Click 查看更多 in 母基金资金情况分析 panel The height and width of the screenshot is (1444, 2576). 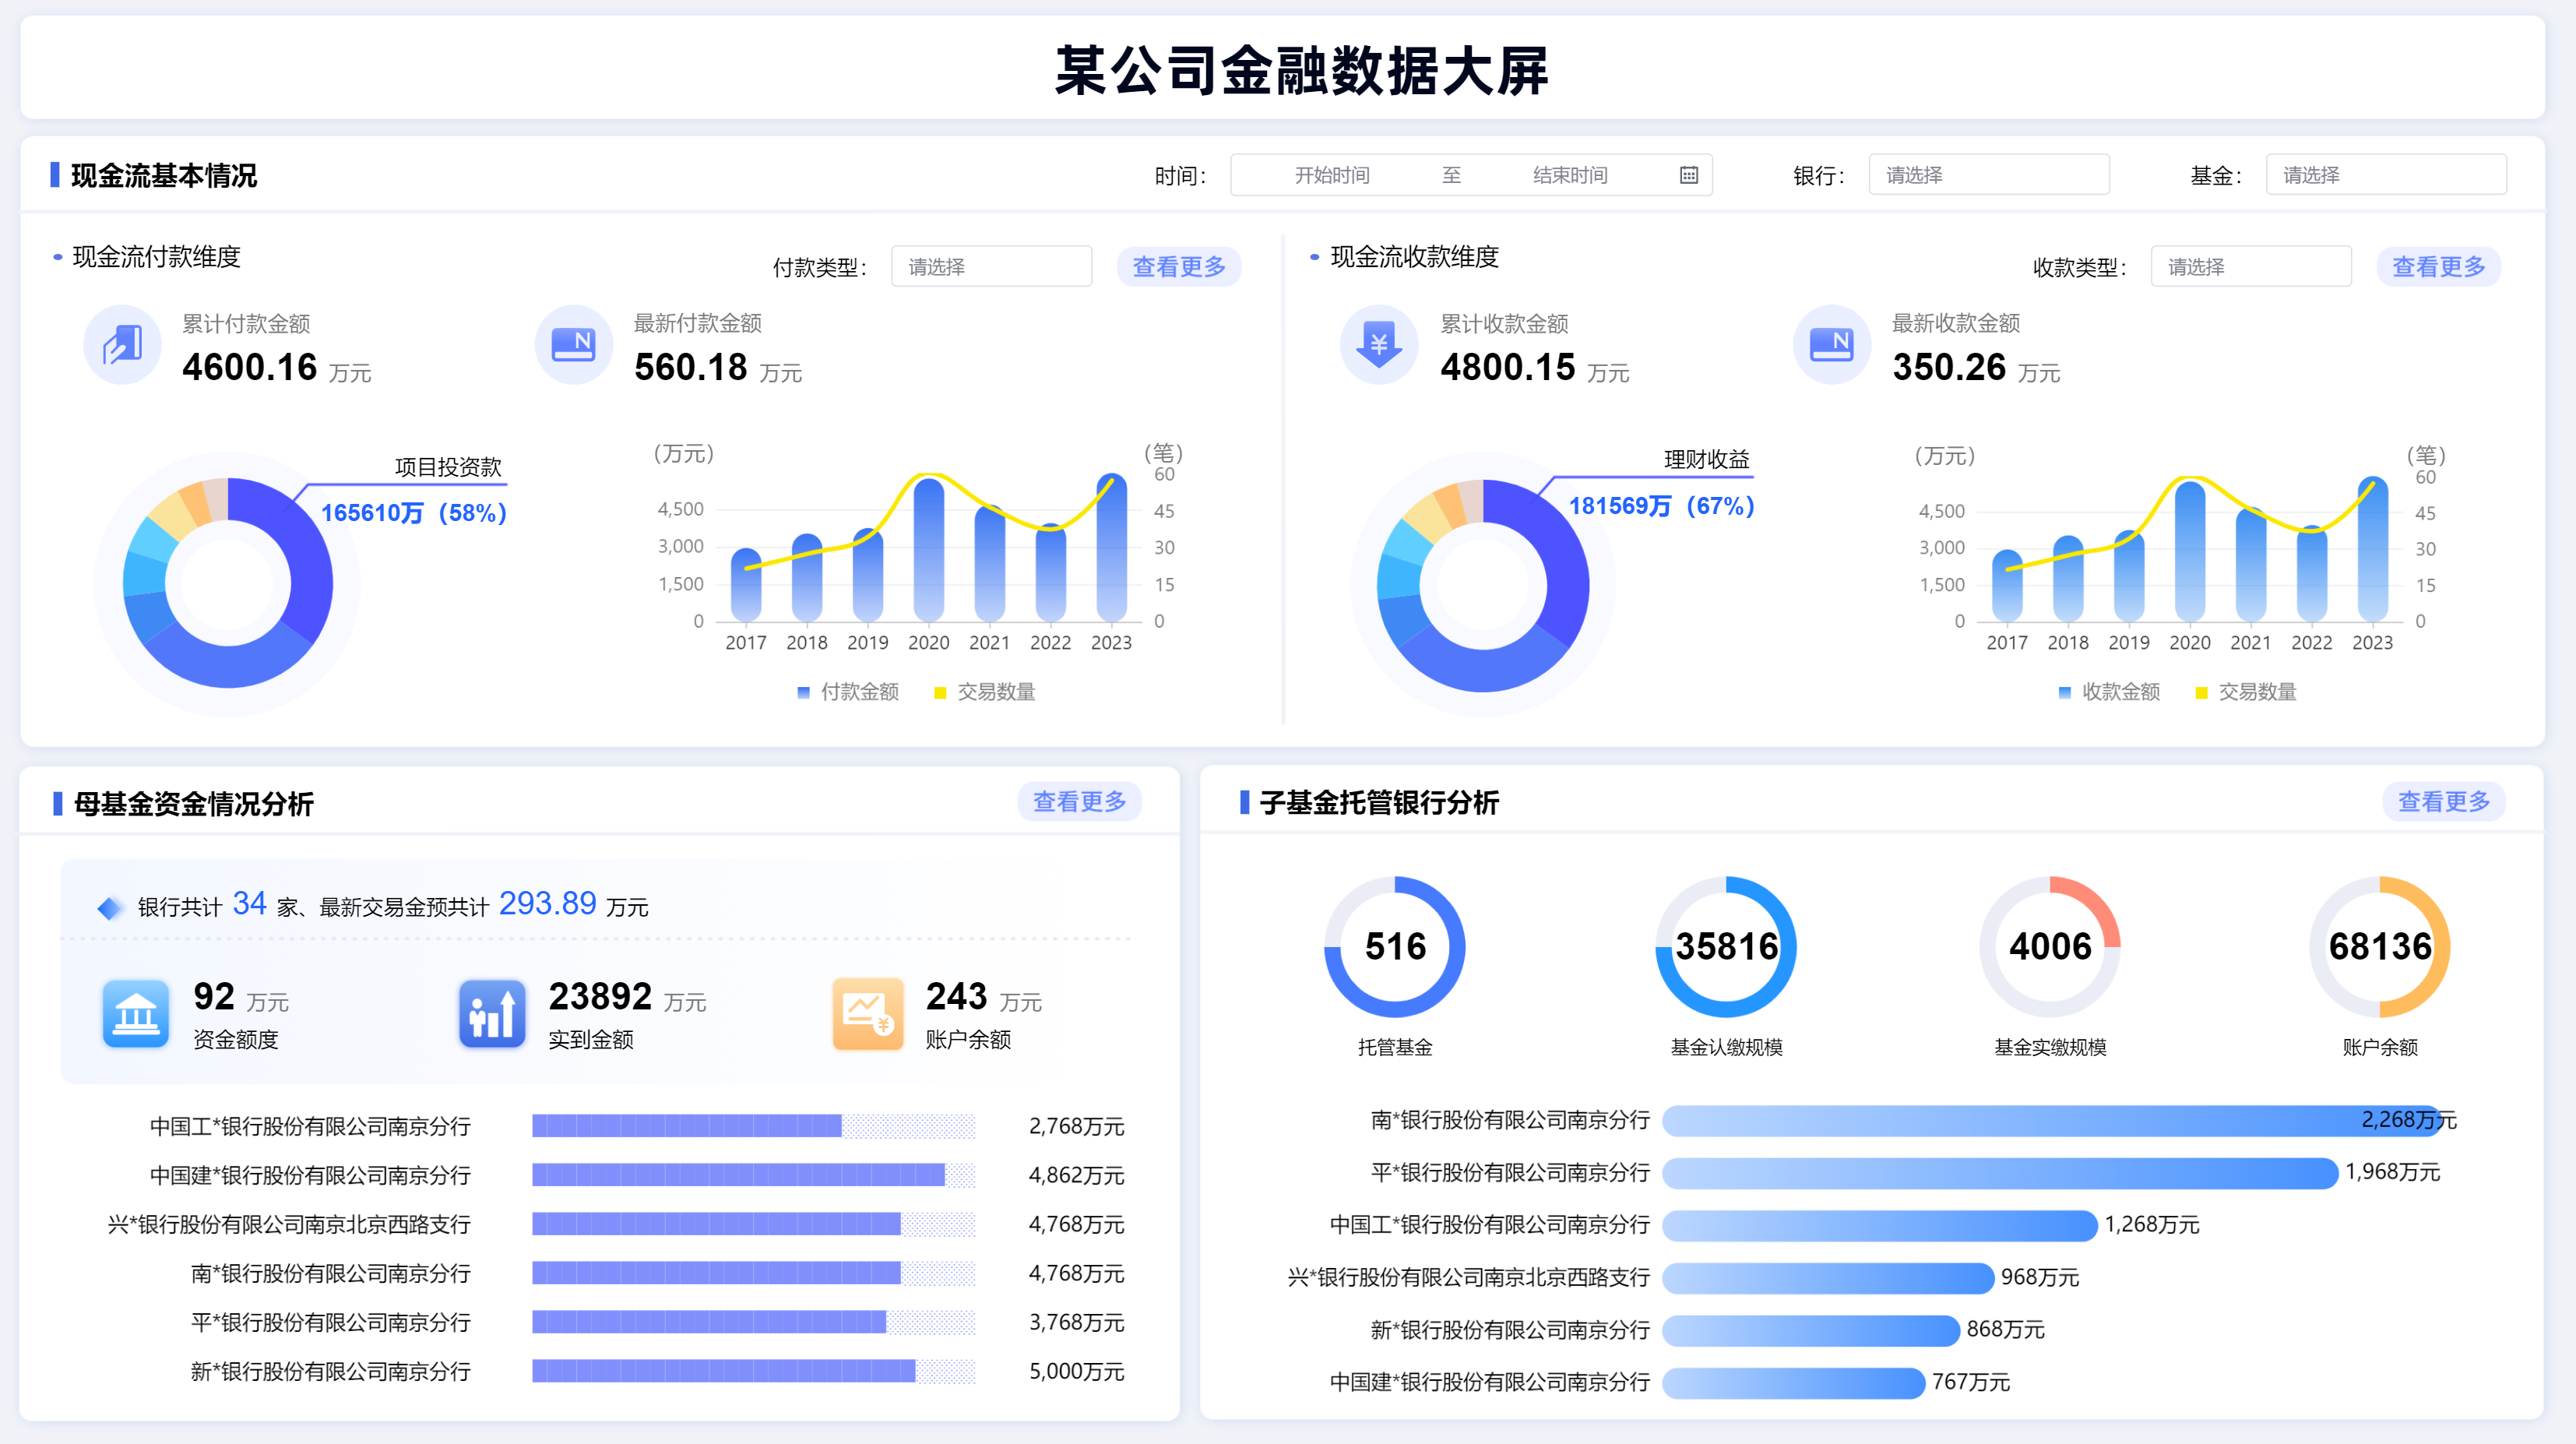point(1079,802)
